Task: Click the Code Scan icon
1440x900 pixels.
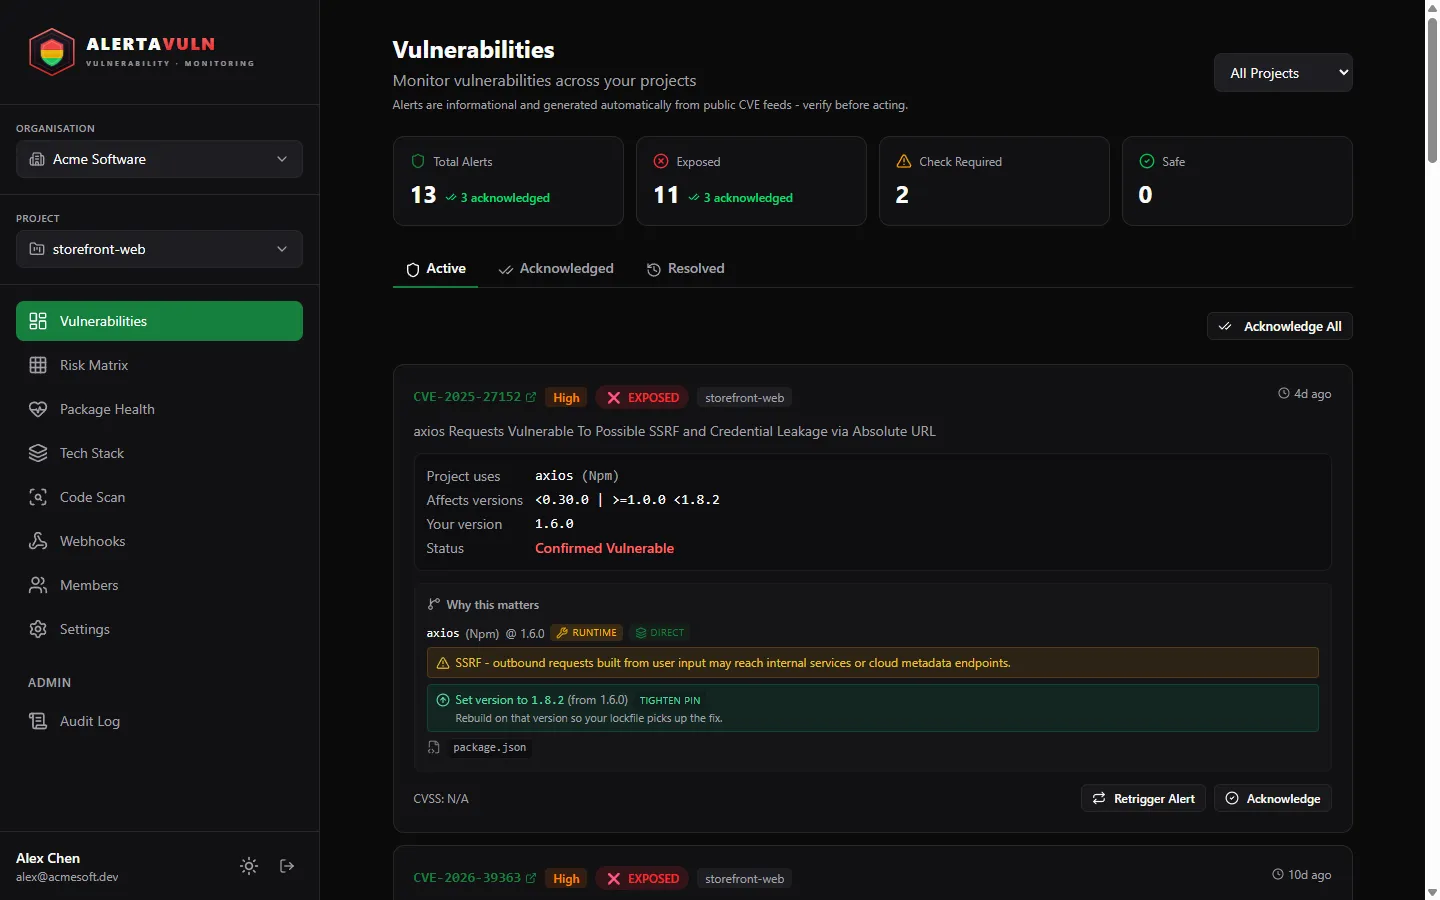Action: pyautogui.click(x=38, y=497)
